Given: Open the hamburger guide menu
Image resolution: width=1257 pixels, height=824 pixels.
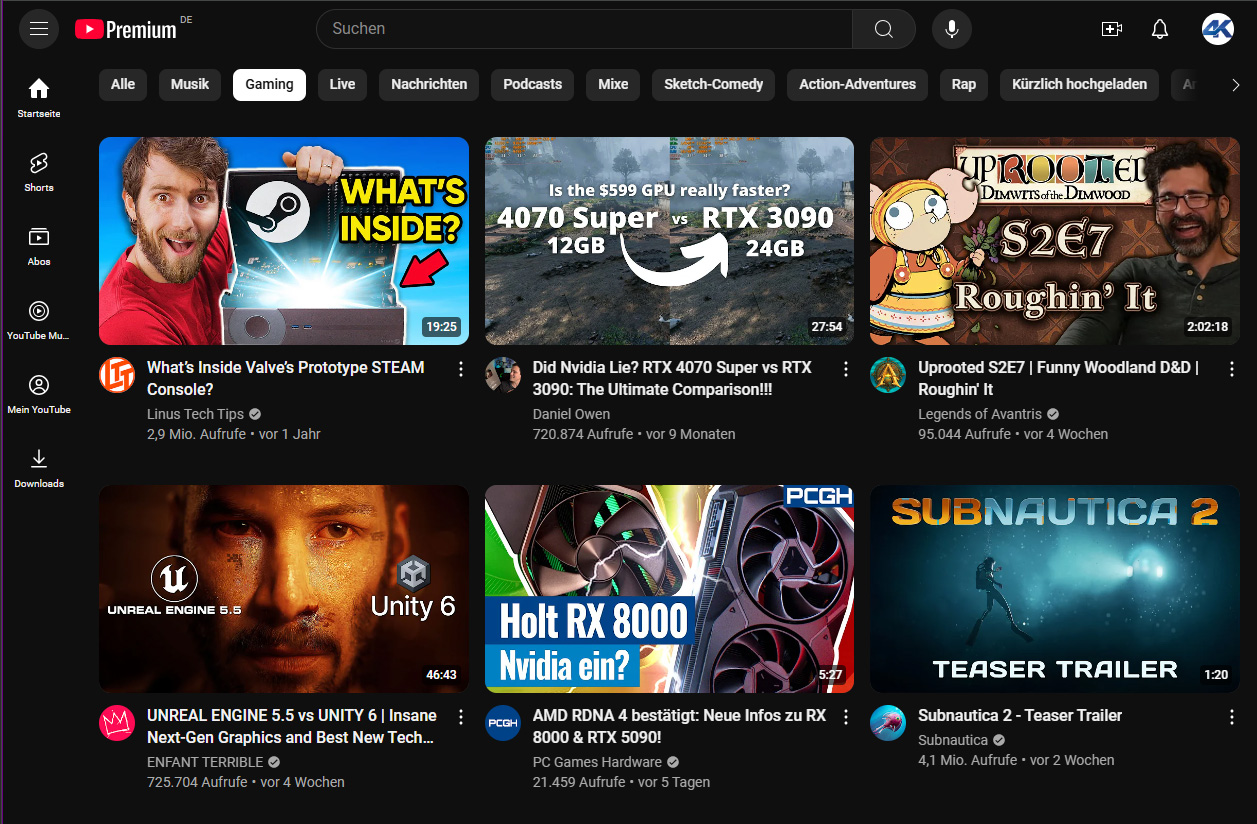Looking at the screenshot, I should point(39,29).
